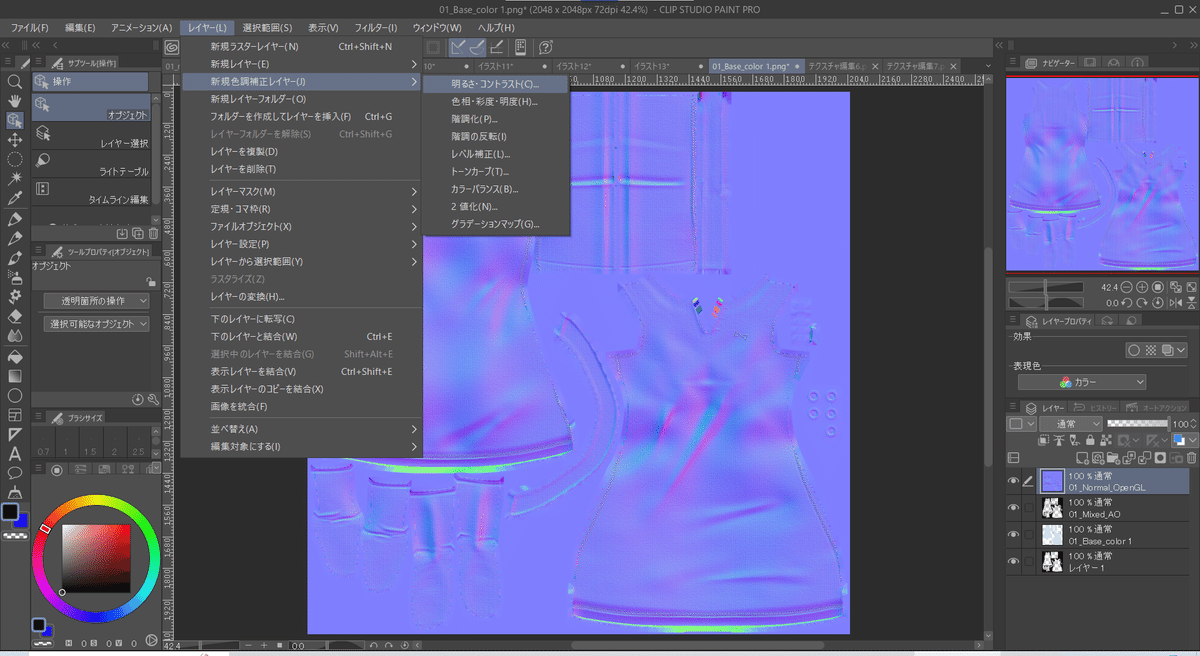Toggle snap to ruler icon in command bar

[x=459, y=47]
